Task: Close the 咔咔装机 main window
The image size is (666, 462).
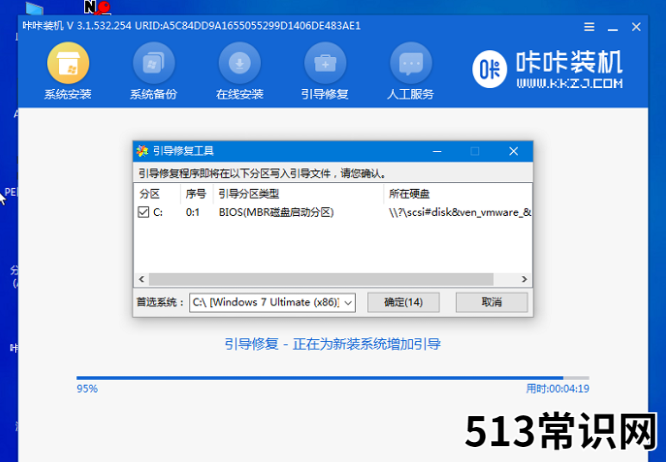Action: (x=636, y=27)
